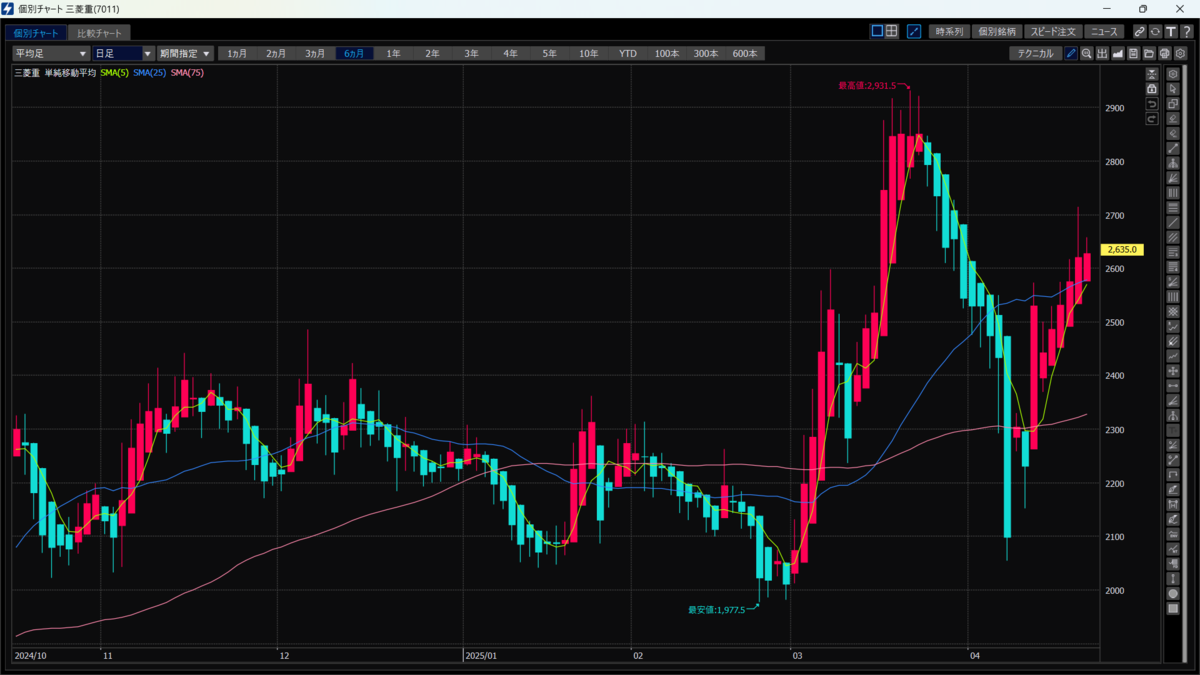Click the blue SMA(25) legend label
Image resolution: width=1200 pixels, height=675 pixels.
(150, 73)
